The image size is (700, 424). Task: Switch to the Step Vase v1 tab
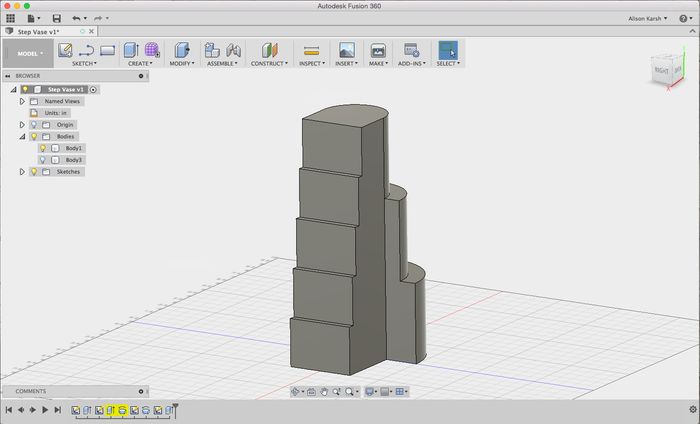[39, 32]
